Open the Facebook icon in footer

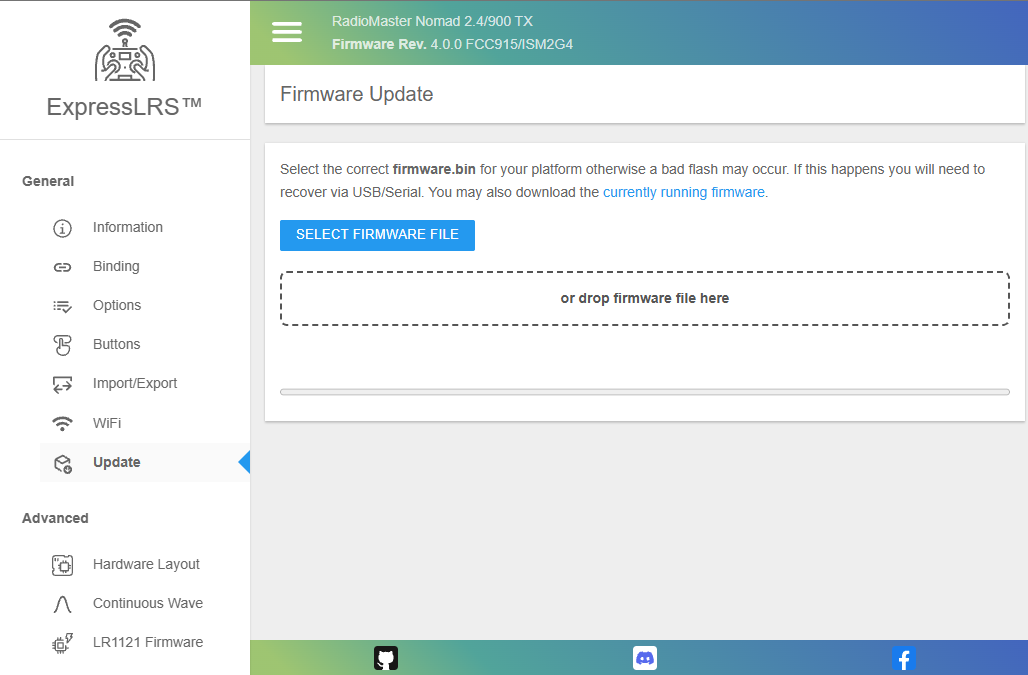click(903, 658)
